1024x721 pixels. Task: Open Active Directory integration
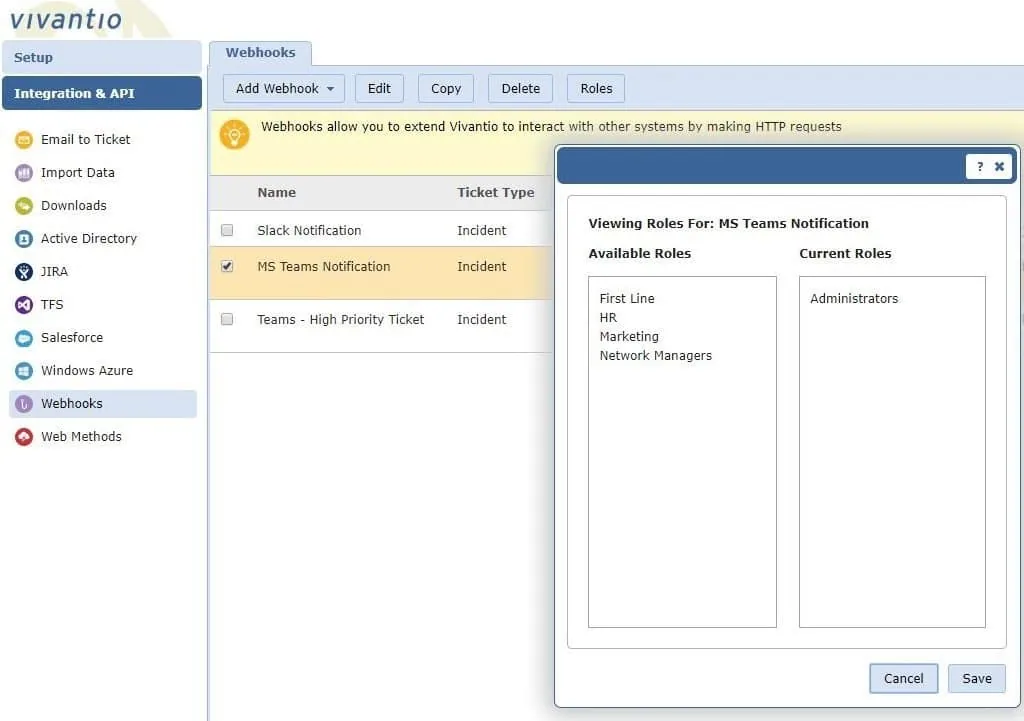pyautogui.click(x=89, y=239)
